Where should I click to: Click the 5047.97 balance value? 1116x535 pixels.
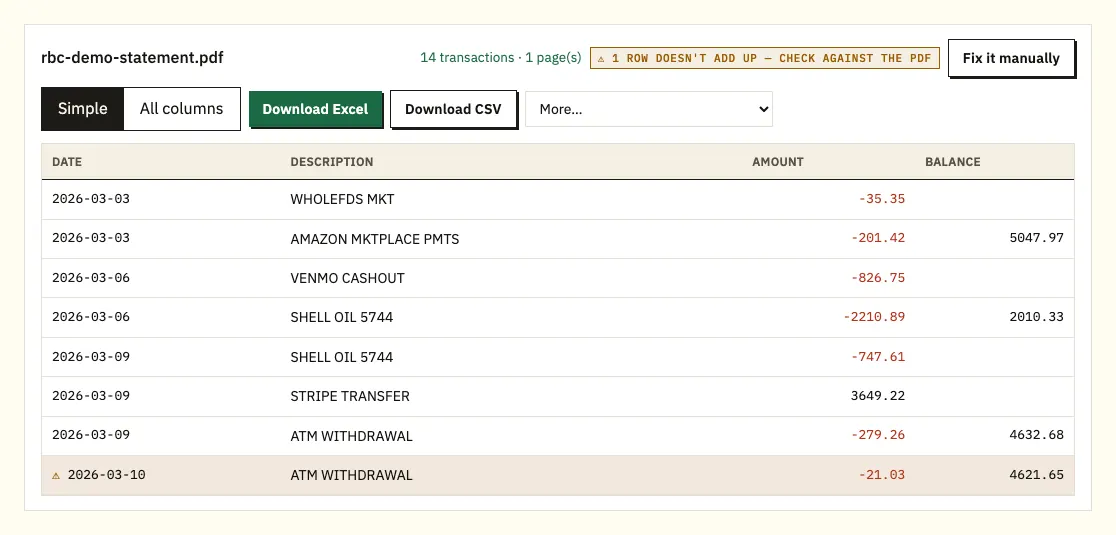coord(1036,238)
